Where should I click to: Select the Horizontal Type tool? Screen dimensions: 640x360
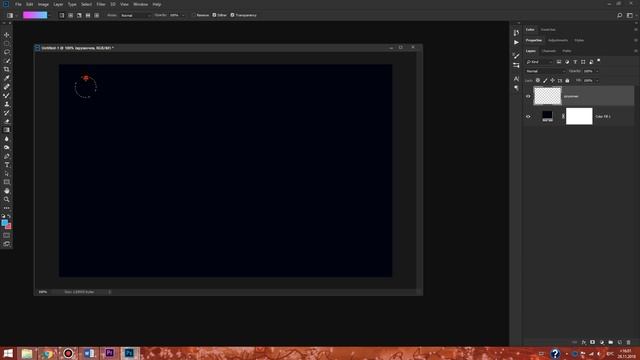pyautogui.click(x=7, y=165)
